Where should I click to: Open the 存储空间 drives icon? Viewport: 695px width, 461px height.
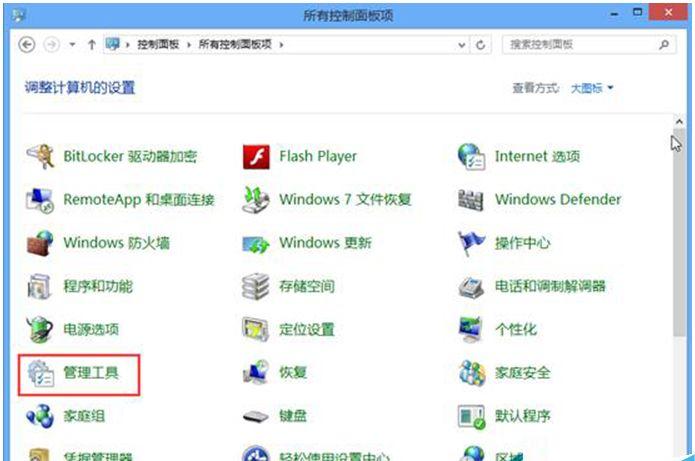point(256,286)
